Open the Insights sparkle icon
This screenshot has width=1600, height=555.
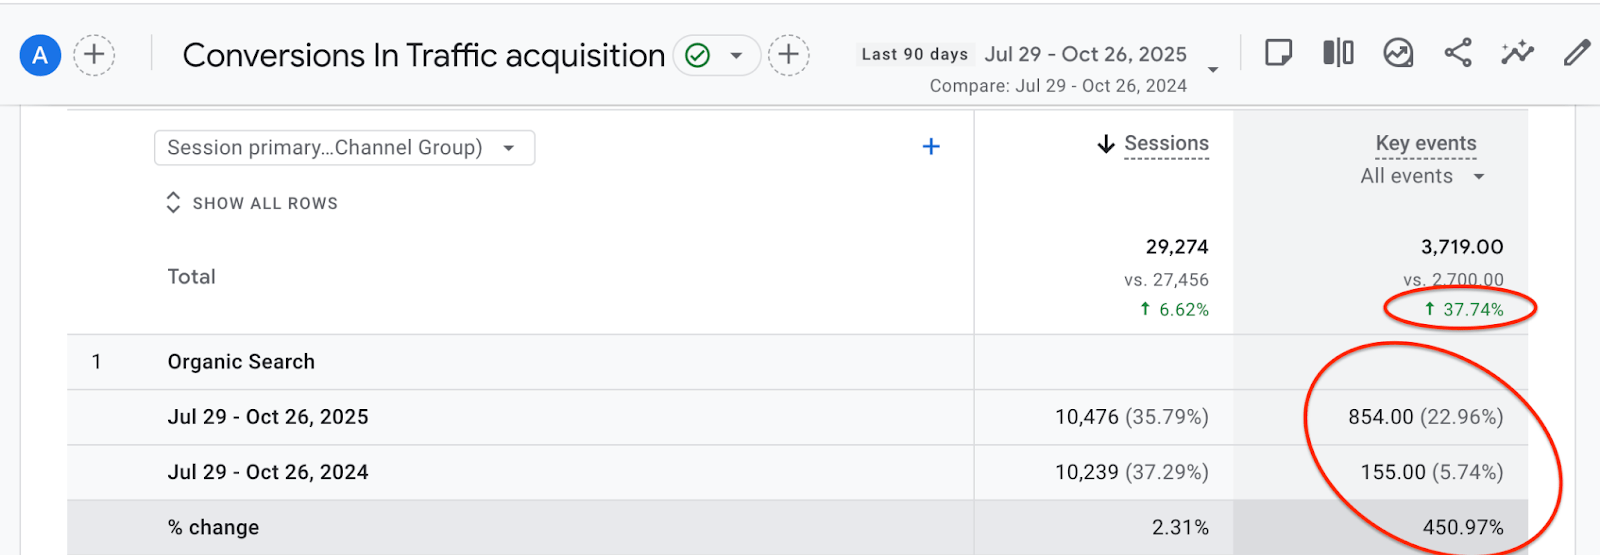tap(1517, 53)
